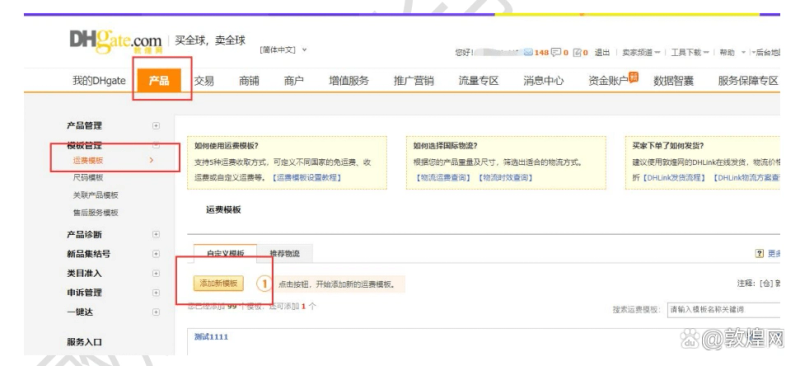This screenshot has width=800, height=366.
Task: Click the arrow icon beside 运费模板
Action: coord(151,160)
